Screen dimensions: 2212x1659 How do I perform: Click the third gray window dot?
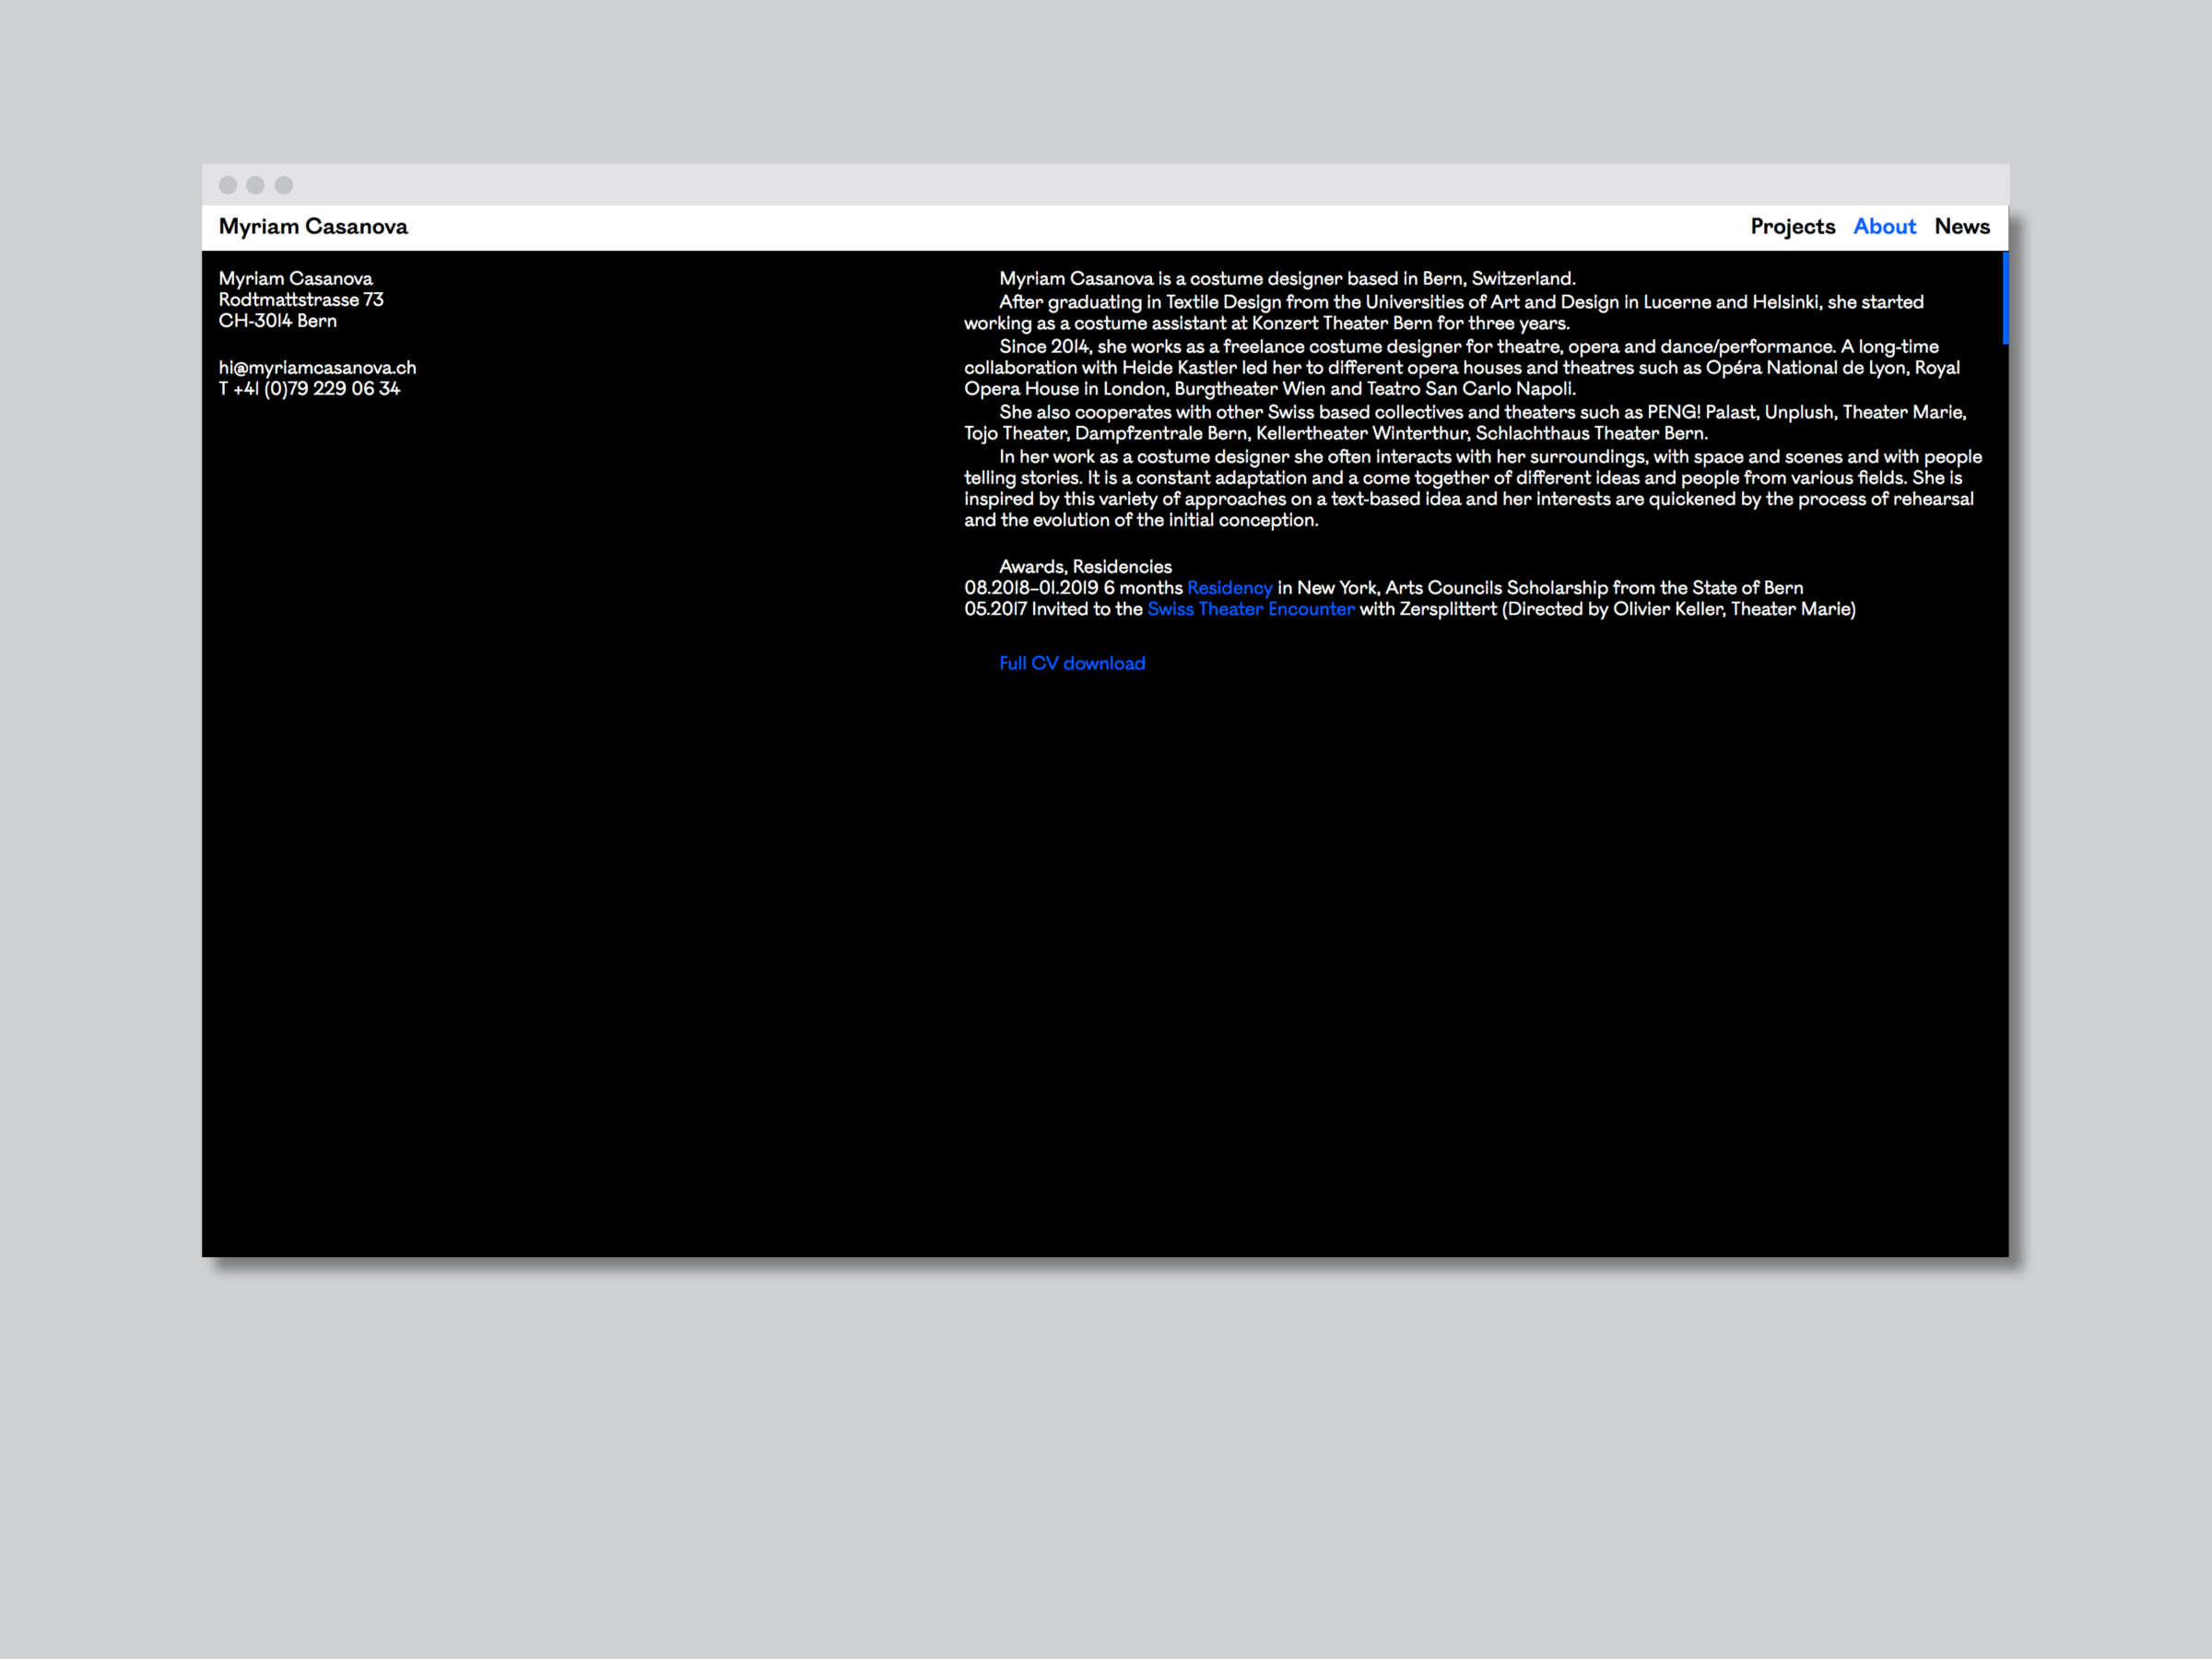point(284,185)
